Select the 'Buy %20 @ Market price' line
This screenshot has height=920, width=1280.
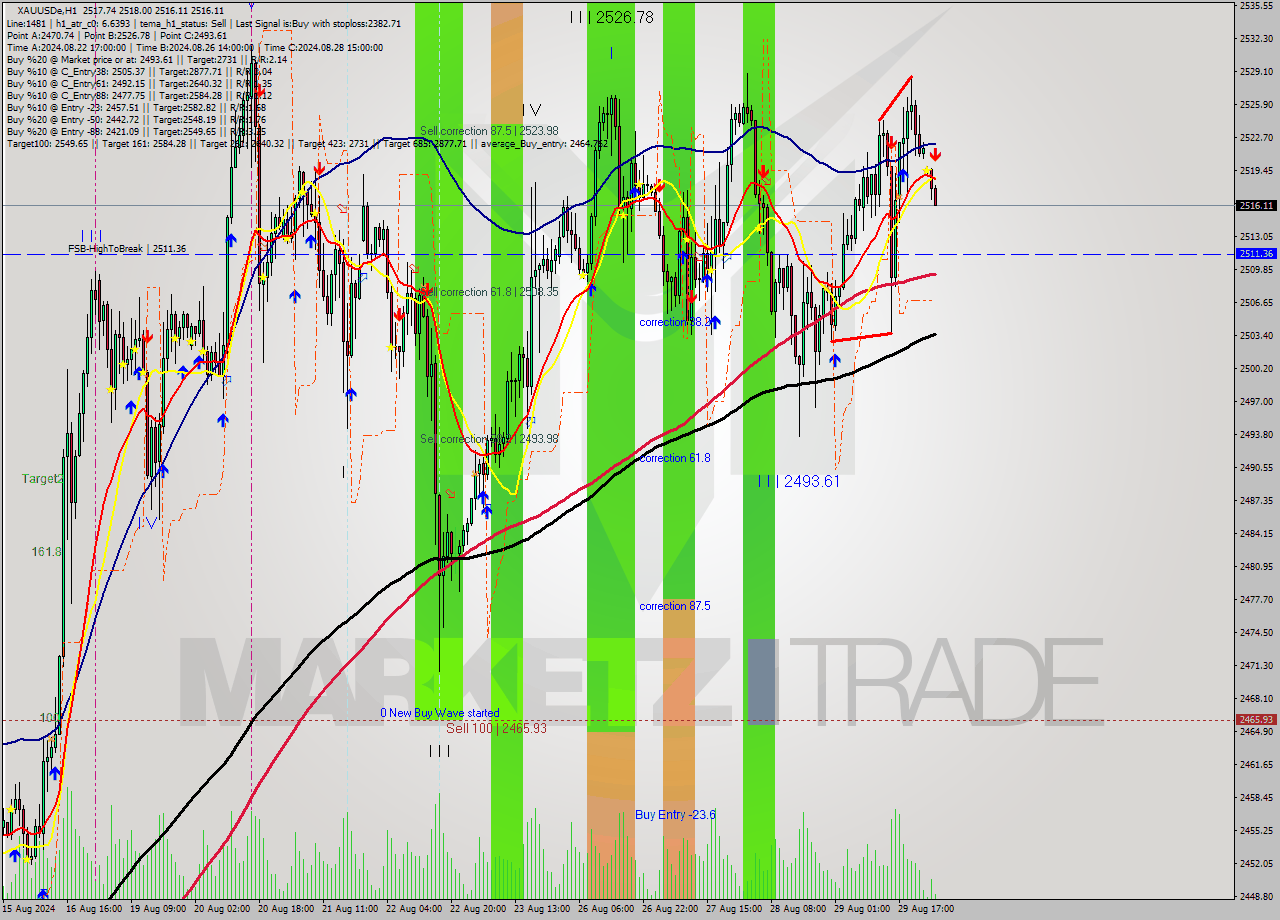coord(146,59)
